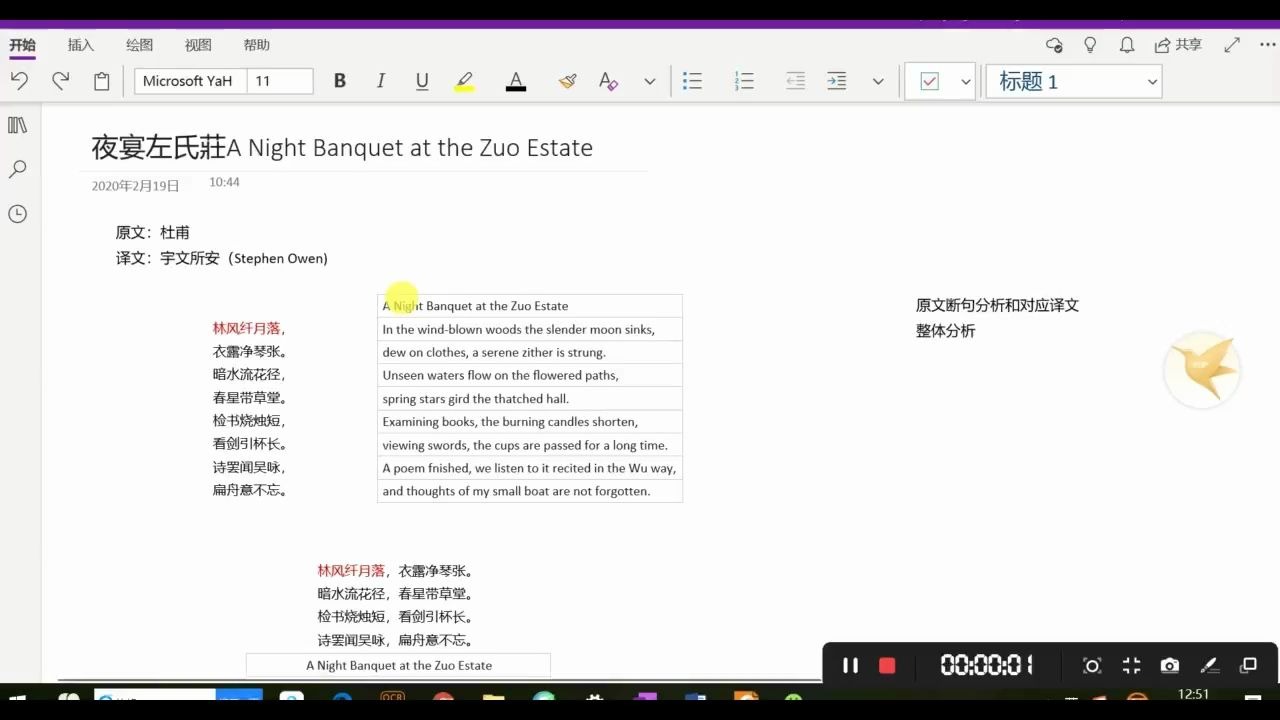
Task: Open the search pane
Action: pos(17,169)
